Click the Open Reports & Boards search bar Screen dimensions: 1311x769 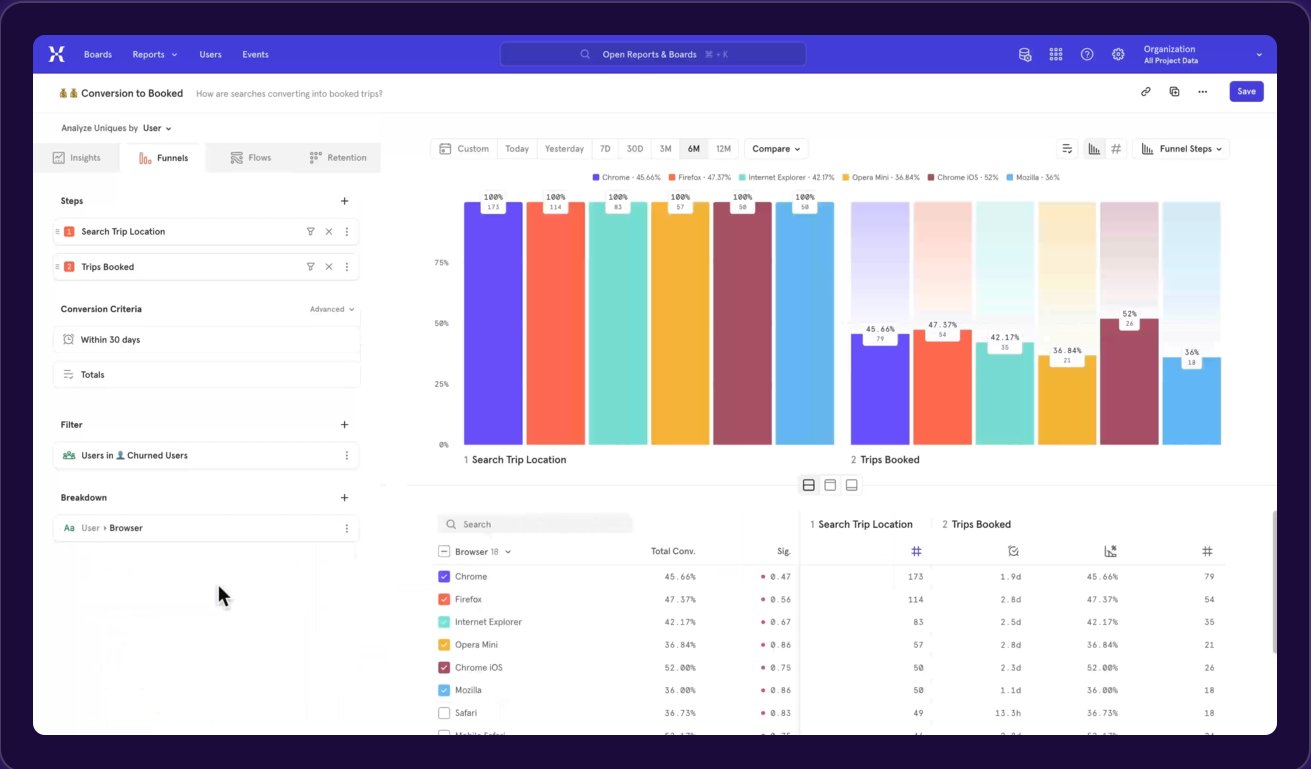[653, 54]
